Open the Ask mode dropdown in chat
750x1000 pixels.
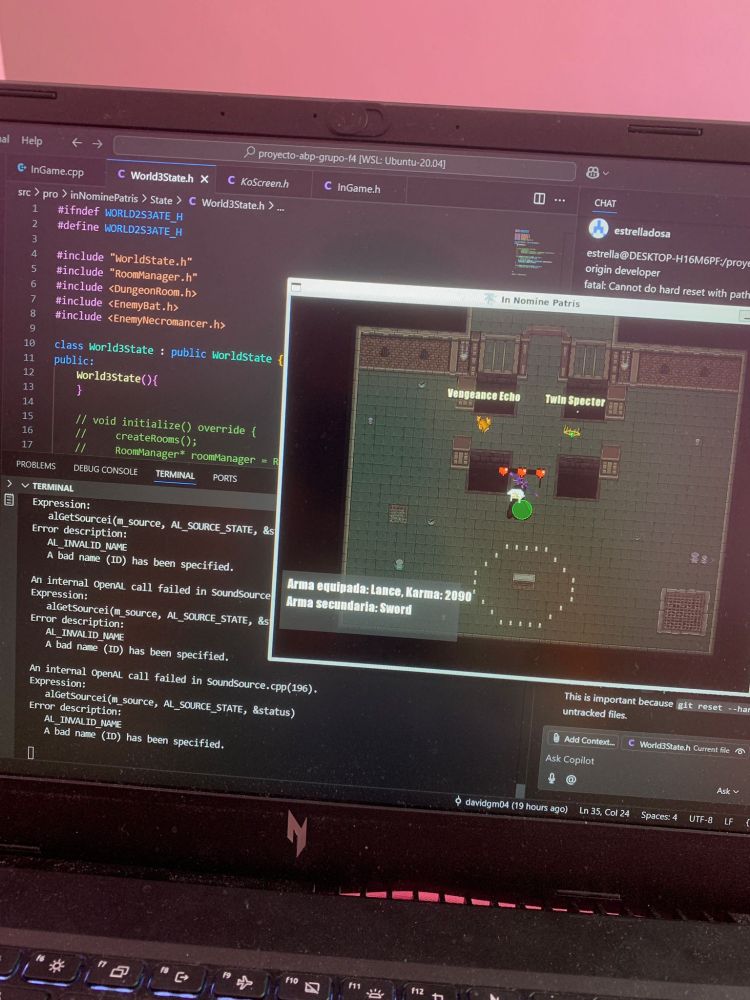(x=727, y=791)
